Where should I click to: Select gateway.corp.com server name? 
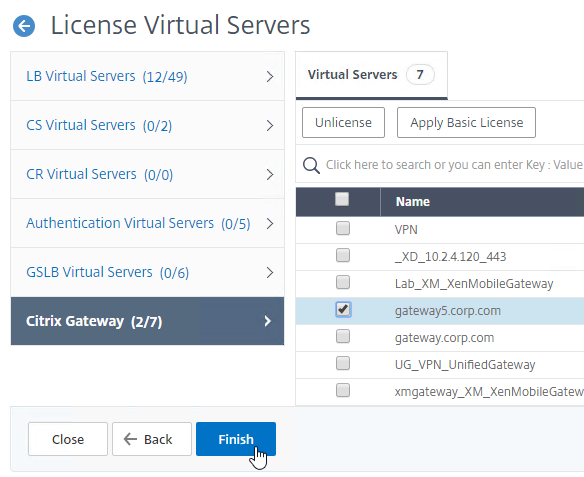[x=444, y=338]
